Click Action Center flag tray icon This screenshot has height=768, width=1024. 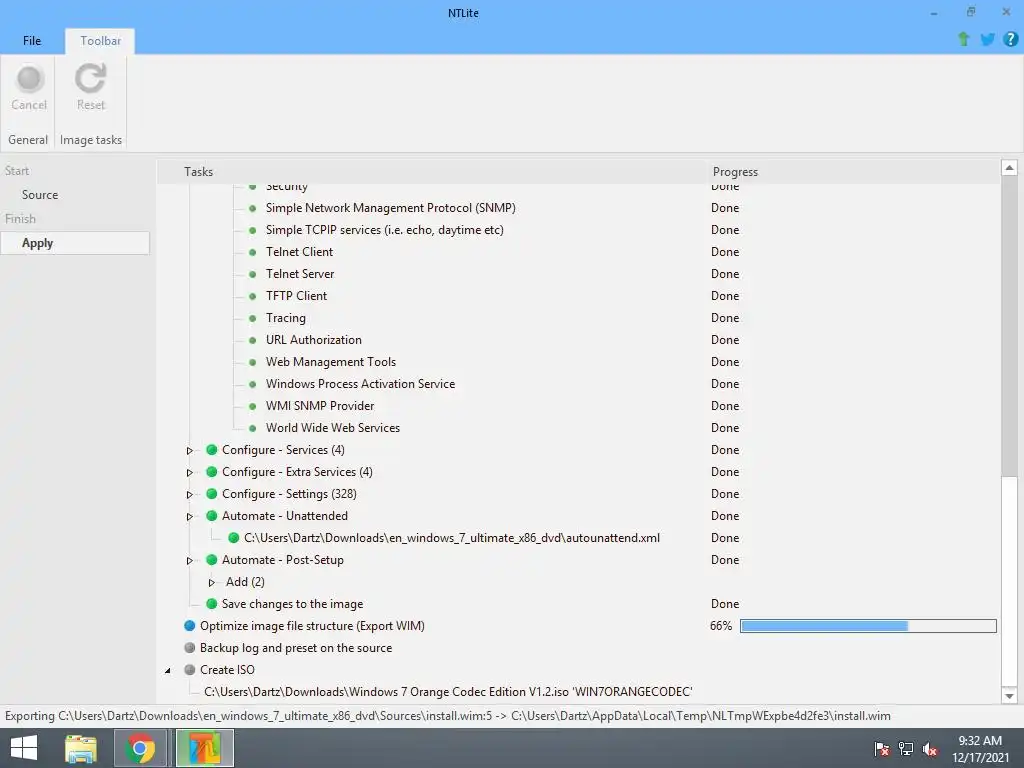coord(882,749)
